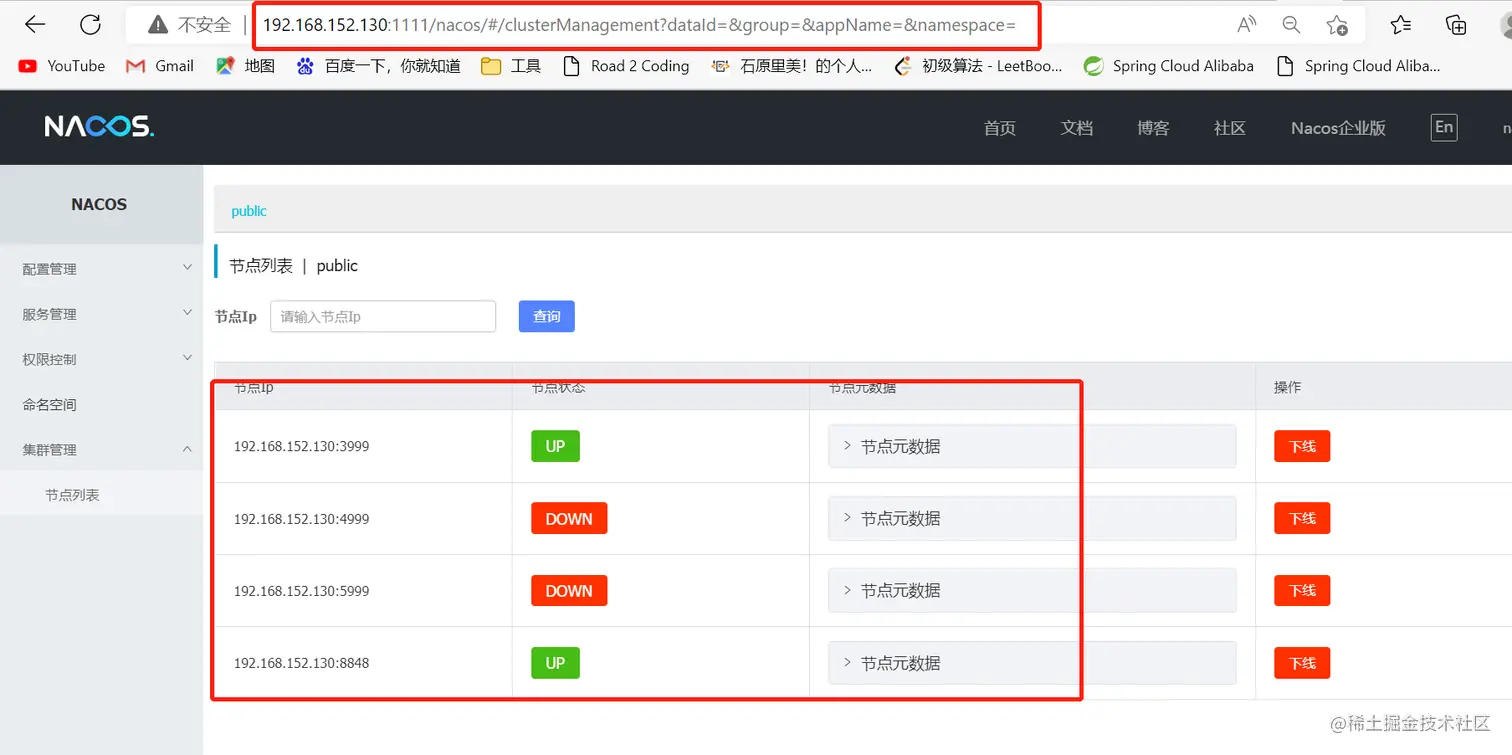This screenshot has width=1512, height=755.
Task: Open the browser Collections icon
Action: point(1456,25)
